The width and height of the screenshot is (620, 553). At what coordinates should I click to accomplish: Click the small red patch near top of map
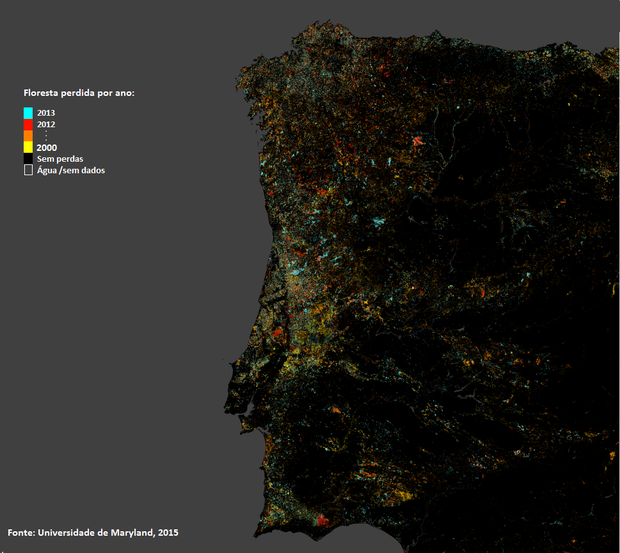pos(383,68)
